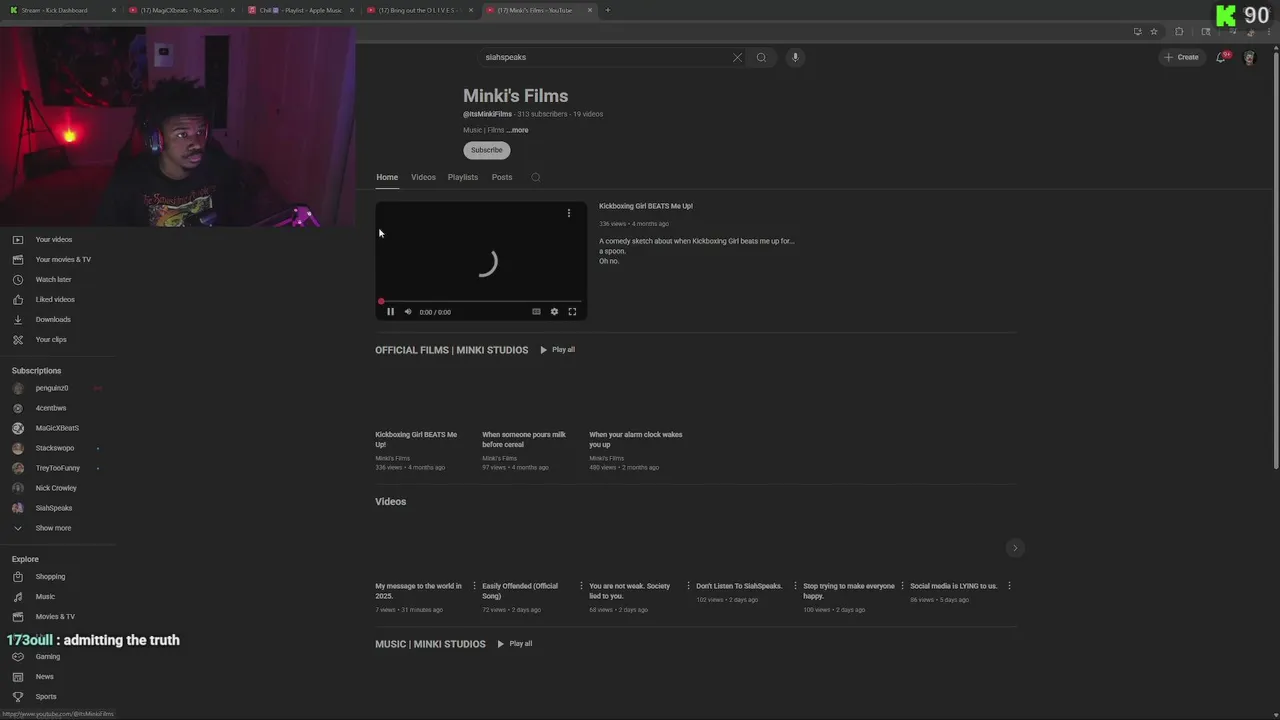Screen dimensions: 1280x720
Task: Open 'When someone pours milk before cereal' video
Action: click(524, 440)
